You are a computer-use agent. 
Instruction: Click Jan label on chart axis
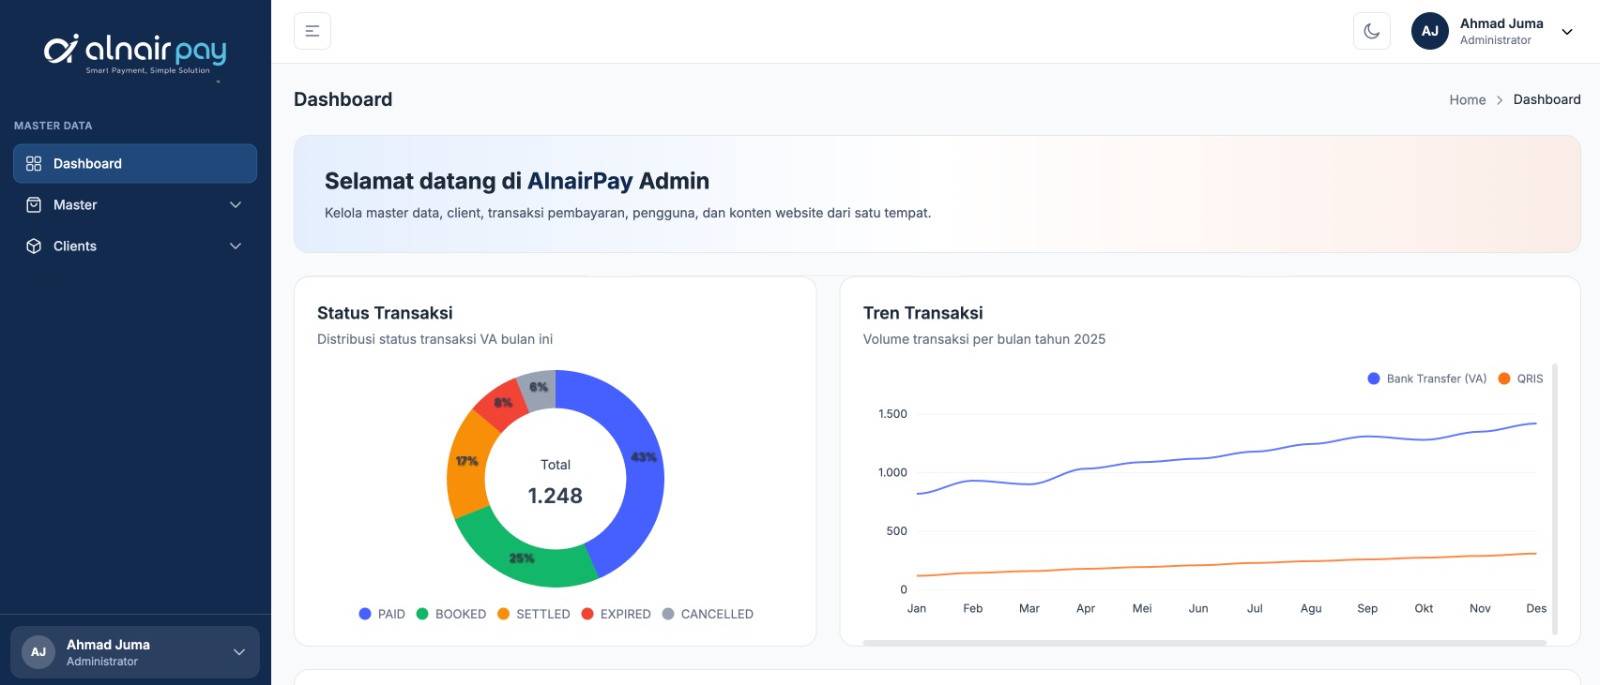tap(916, 609)
